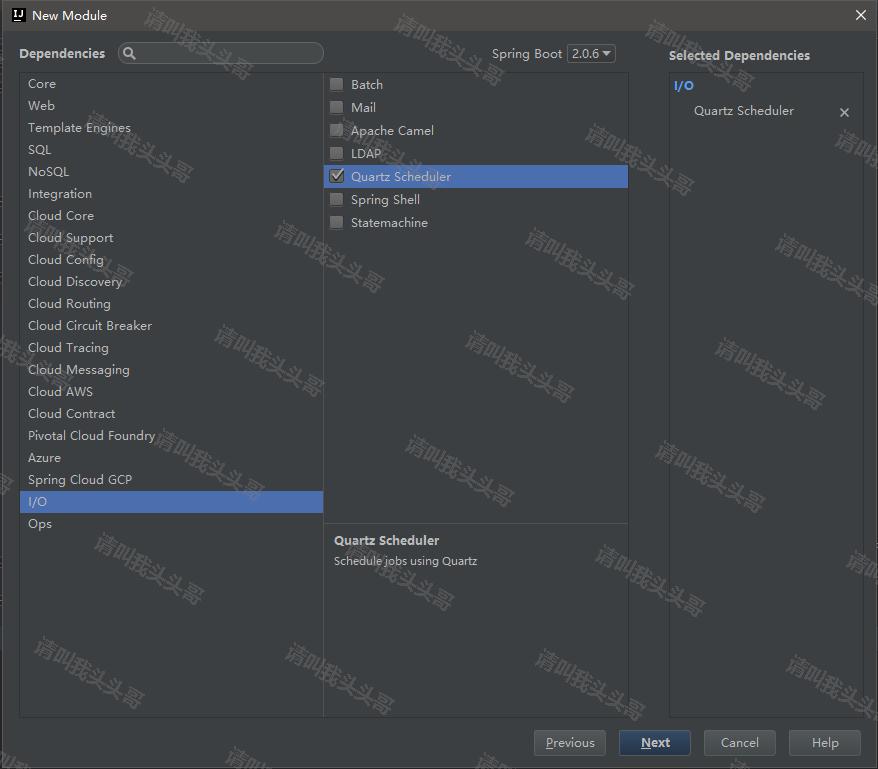Click the IntelliJ logo in title bar
Viewport: 878px width, 769px height.
18,15
